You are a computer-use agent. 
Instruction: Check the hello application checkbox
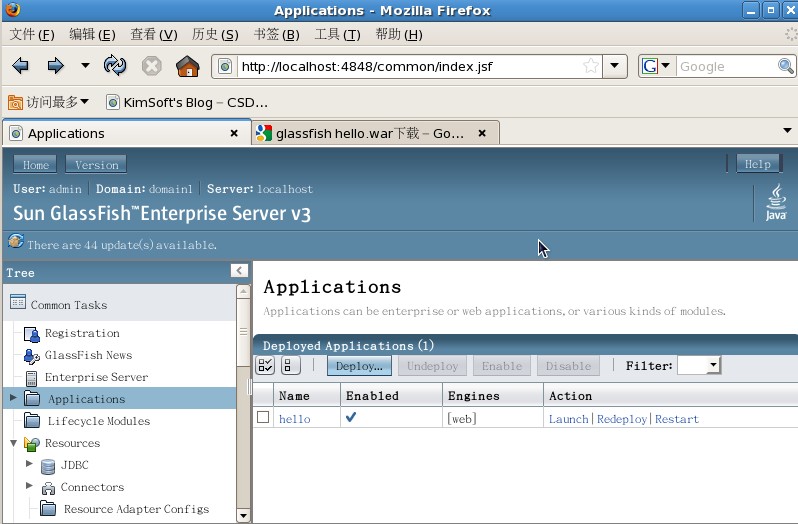point(263,417)
